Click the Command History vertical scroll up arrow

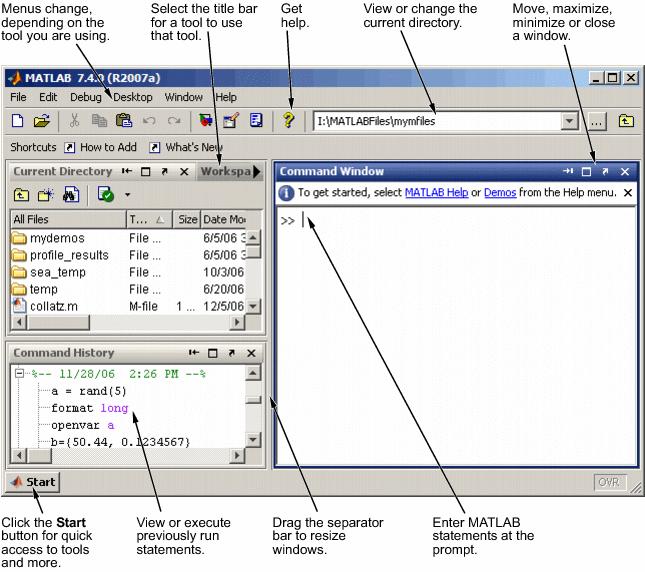click(x=253, y=373)
